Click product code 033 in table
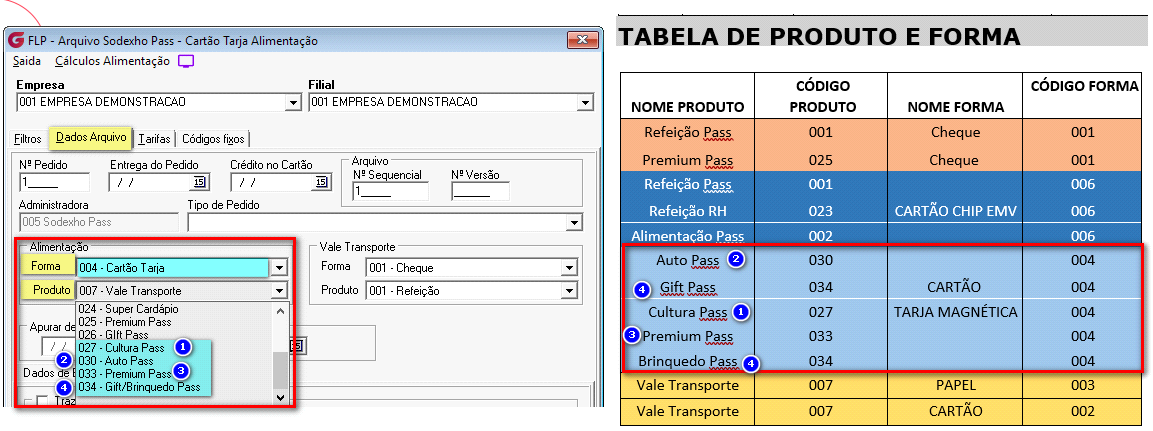The height and width of the screenshot is (431, 1153). [x=821, y=336]
